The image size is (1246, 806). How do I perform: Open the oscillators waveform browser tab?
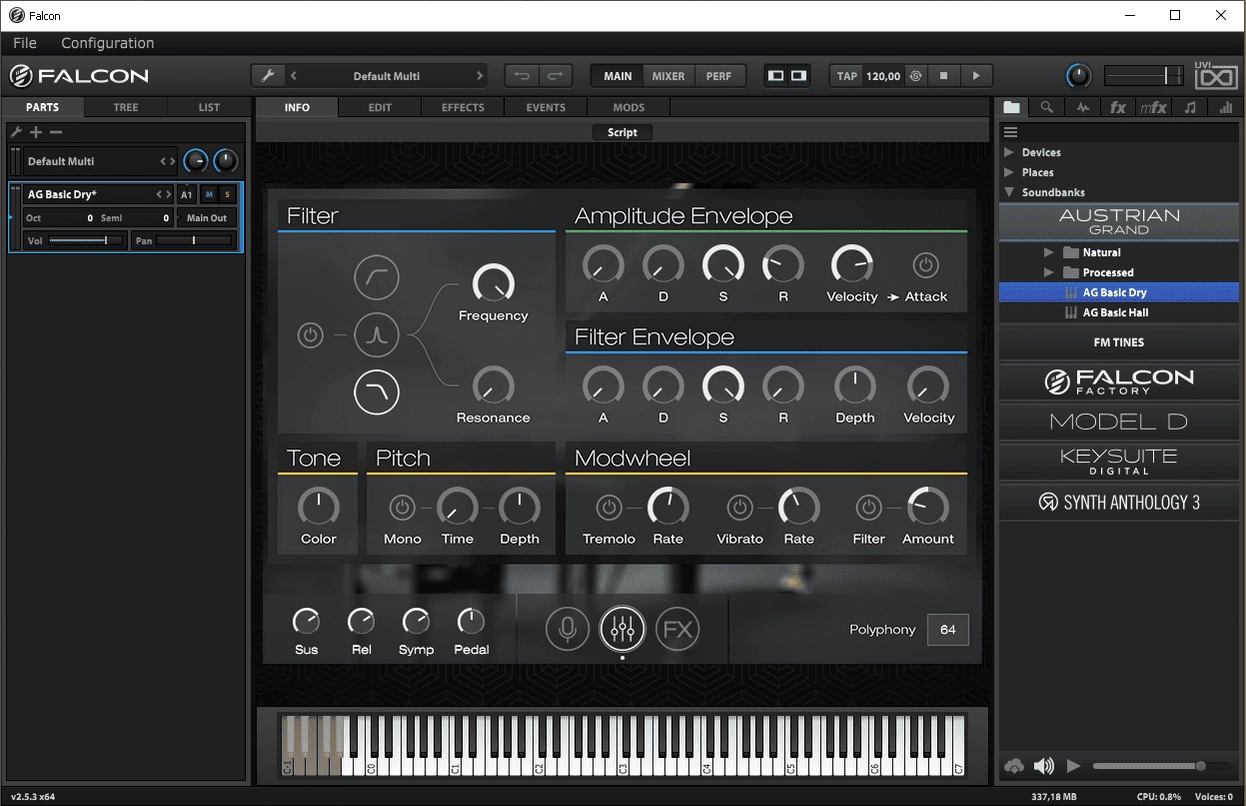(x=1082, y=108)
